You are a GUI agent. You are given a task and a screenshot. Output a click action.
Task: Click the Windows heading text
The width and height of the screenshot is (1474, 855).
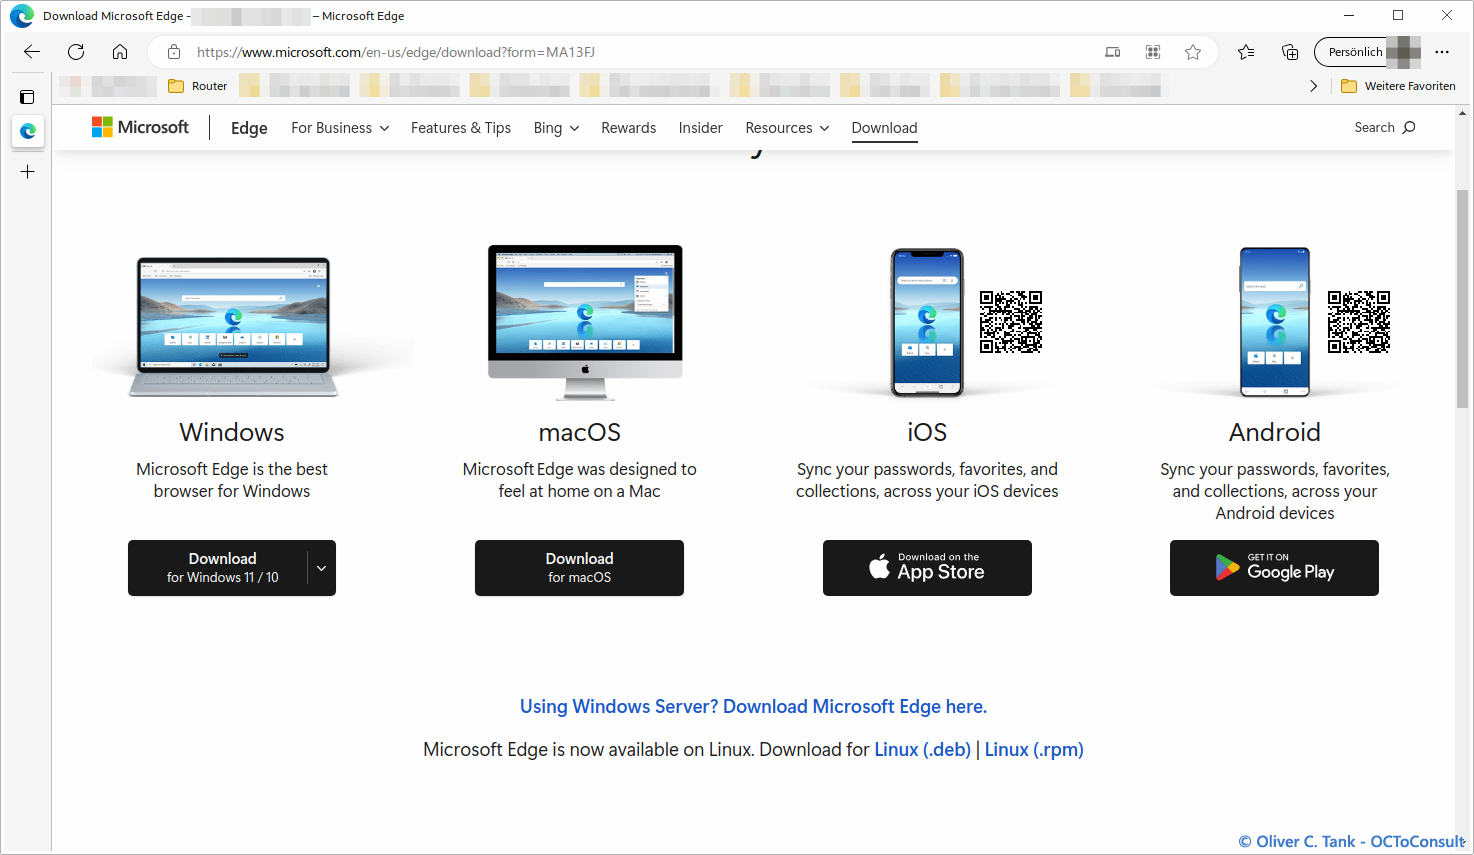[232, 432]
